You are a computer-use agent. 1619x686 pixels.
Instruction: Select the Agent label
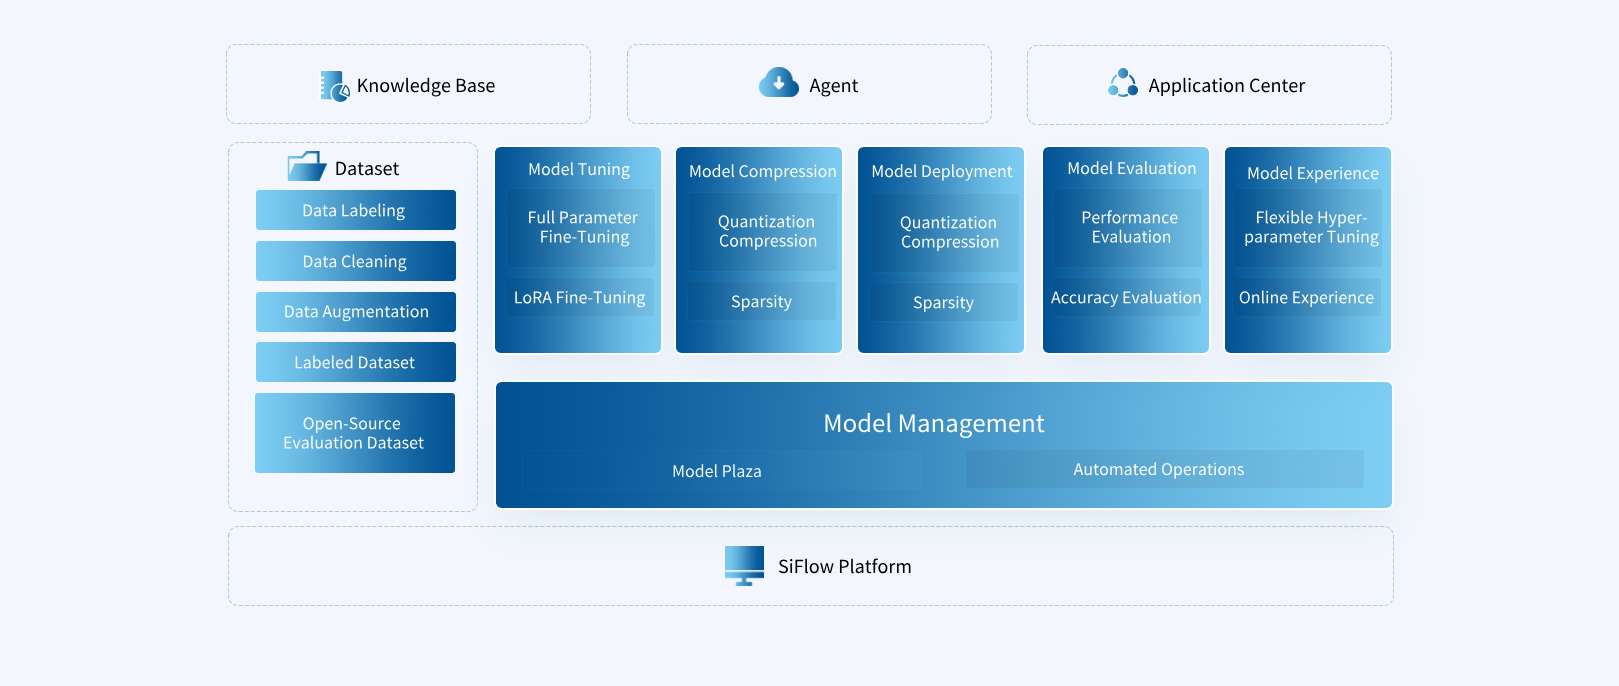pos(834,86)
